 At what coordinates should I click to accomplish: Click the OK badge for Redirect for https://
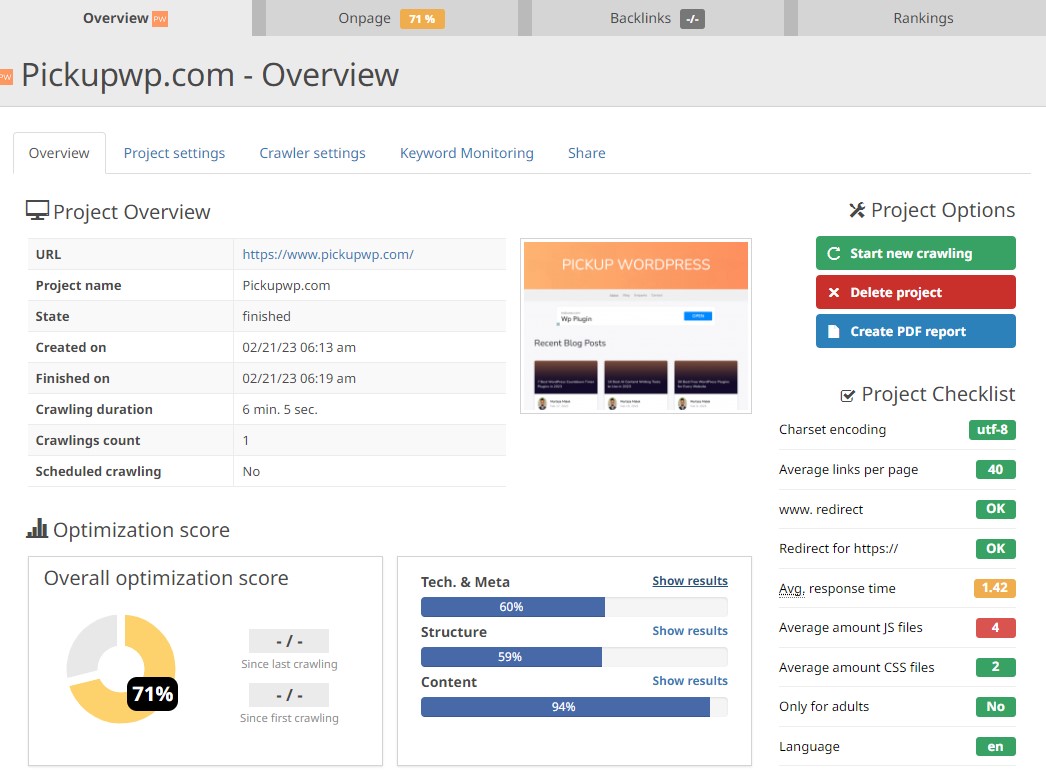click(995, 548)
